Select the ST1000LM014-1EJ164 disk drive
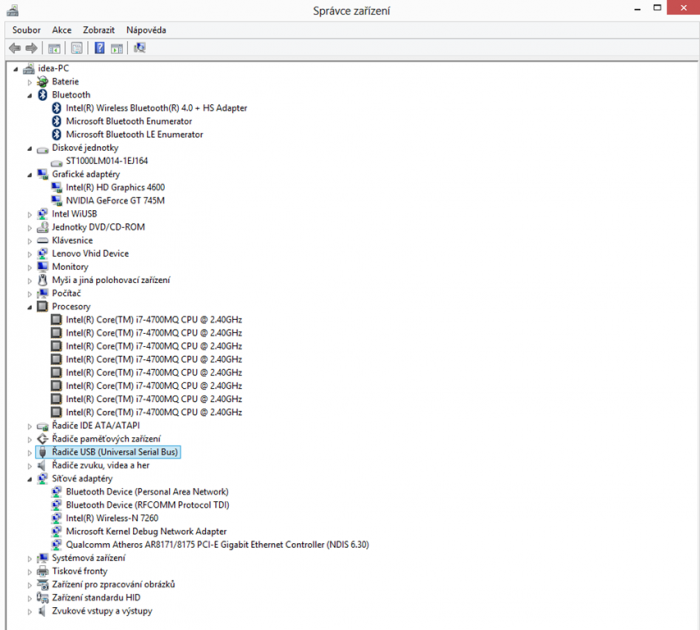700x630 pixels. pyautogui.click(x=106, y=161)
